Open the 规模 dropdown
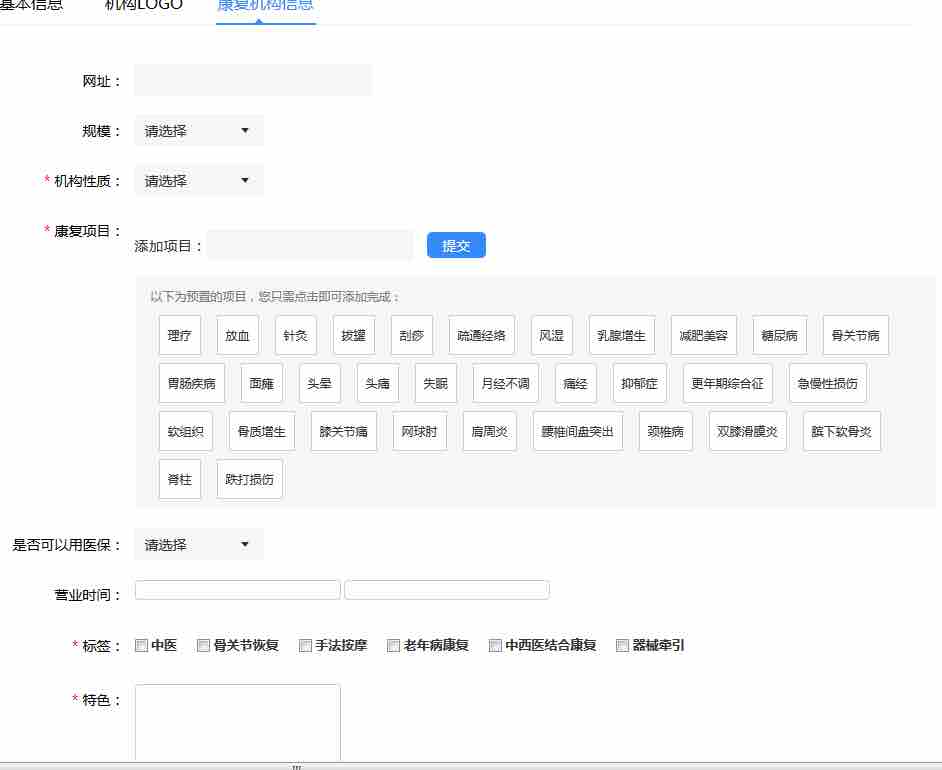The image size is (942, 770). coord(198,131)
